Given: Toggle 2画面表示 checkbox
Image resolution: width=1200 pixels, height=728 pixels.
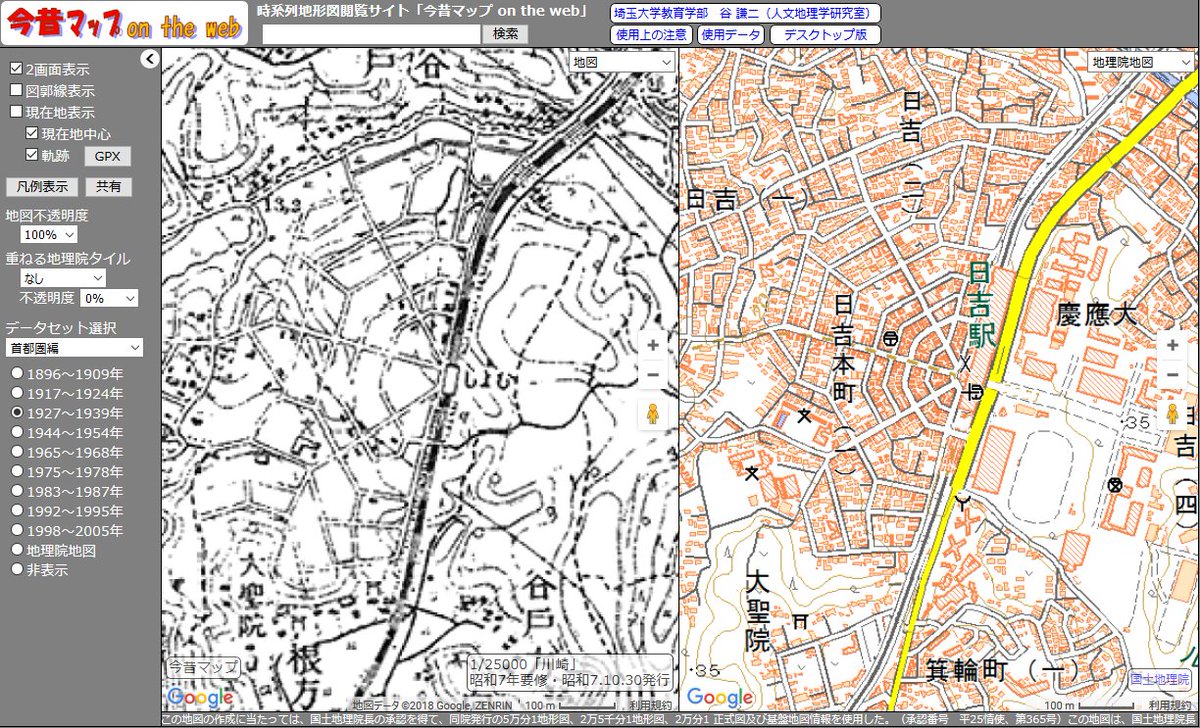Looking at the screenshot, I should 16,69.
